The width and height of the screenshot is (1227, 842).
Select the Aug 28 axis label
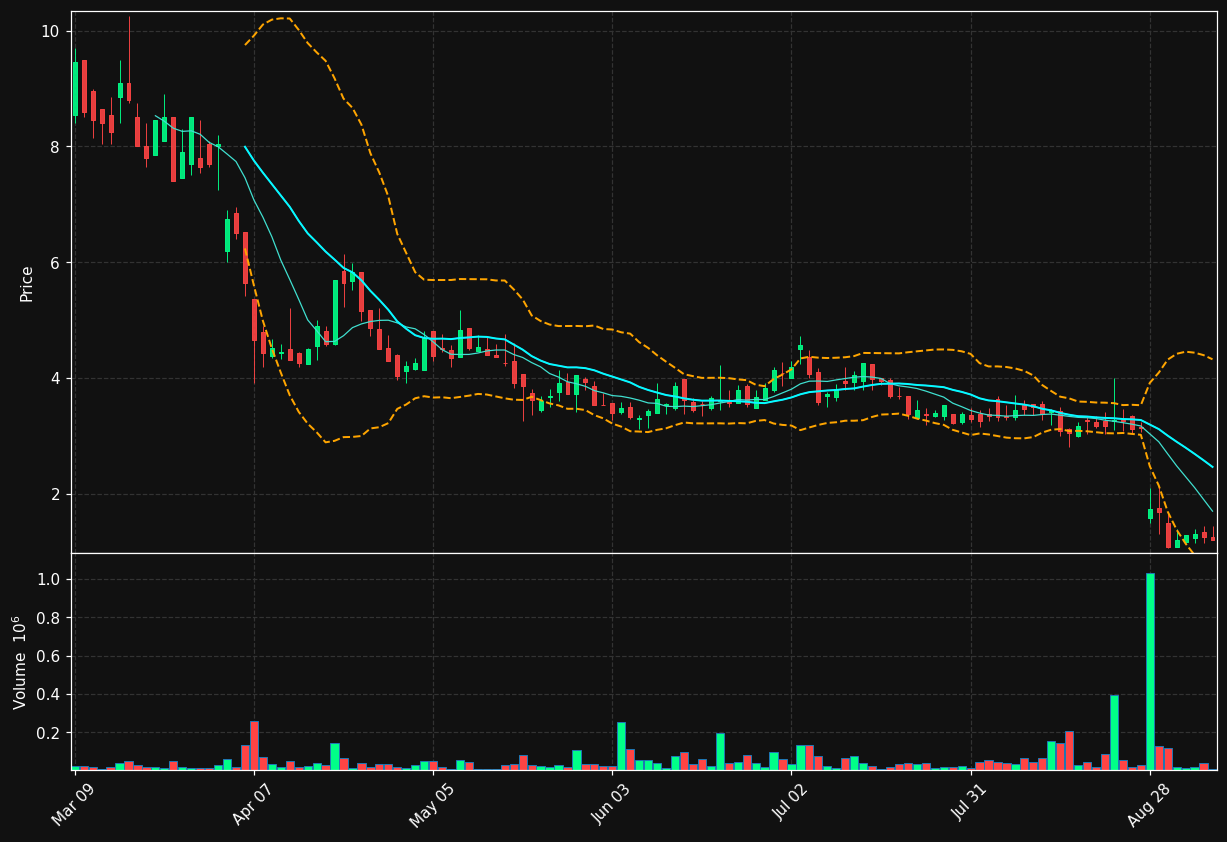coord(1147,803)
